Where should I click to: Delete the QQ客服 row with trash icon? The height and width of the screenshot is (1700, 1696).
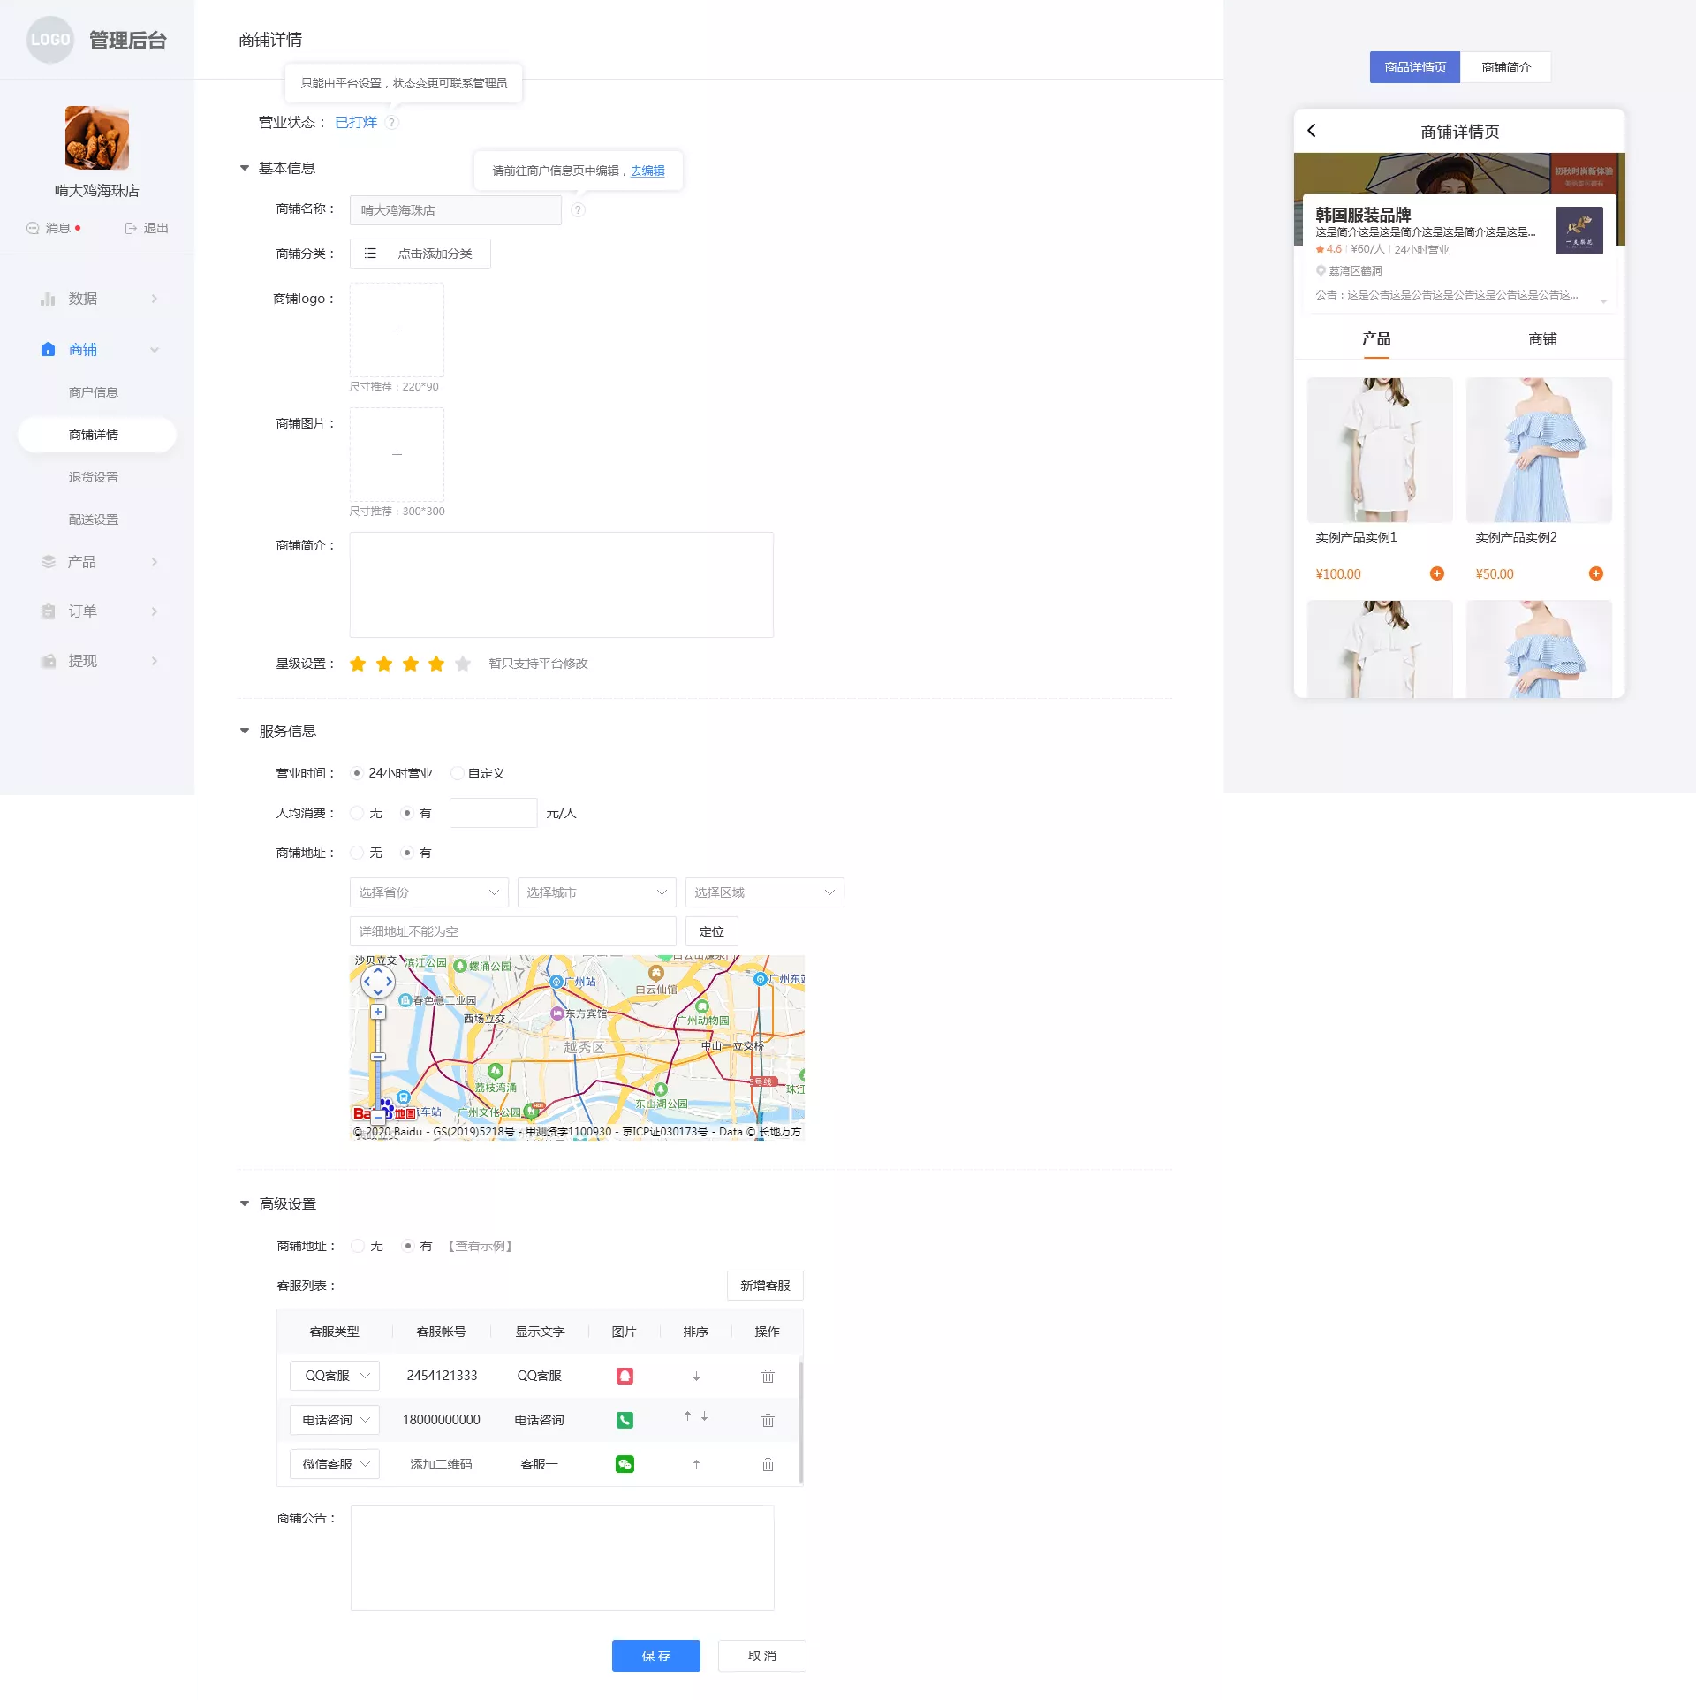pyautogui.click(x=768, y=1377)
